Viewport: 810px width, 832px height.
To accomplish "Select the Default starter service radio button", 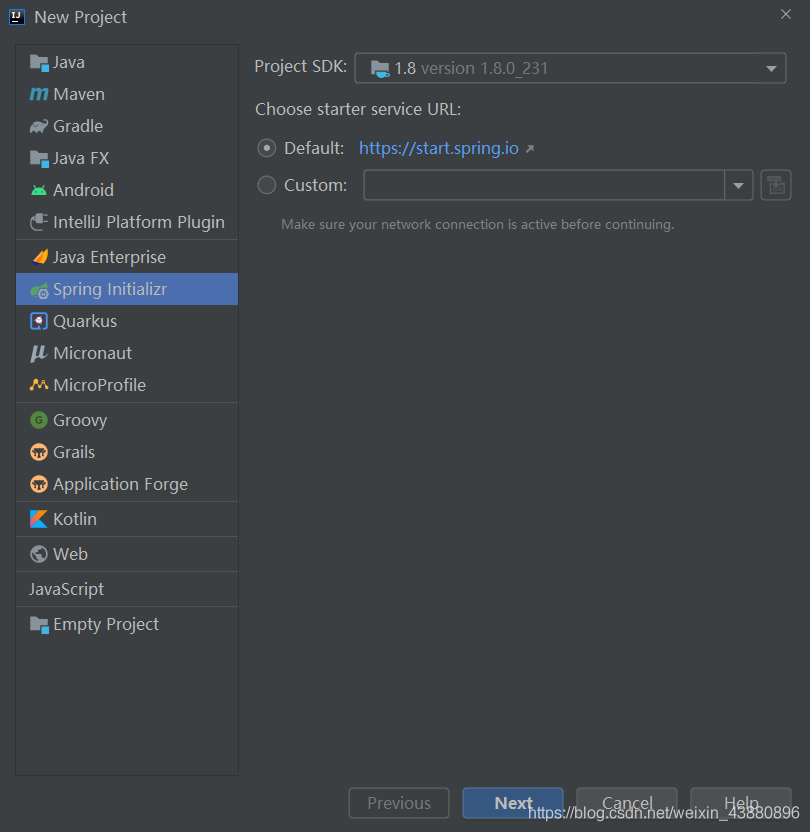I will coord(266,148).
